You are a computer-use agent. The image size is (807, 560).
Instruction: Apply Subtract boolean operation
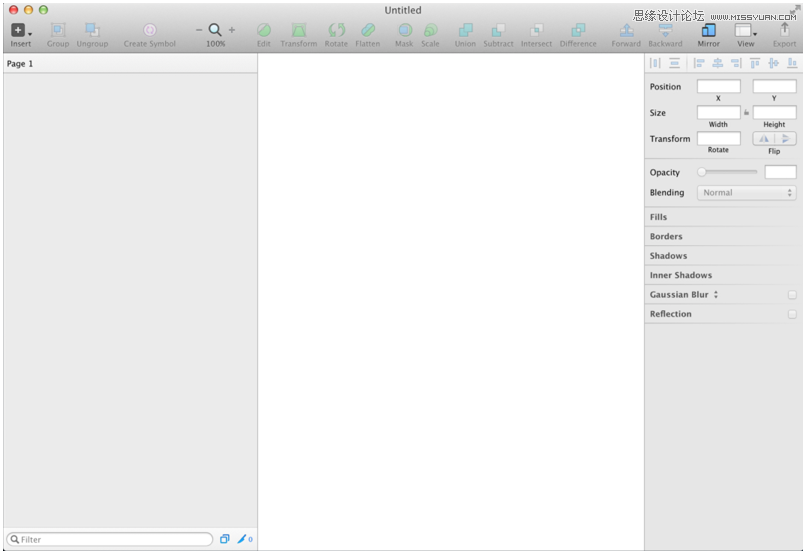point(498,30)
